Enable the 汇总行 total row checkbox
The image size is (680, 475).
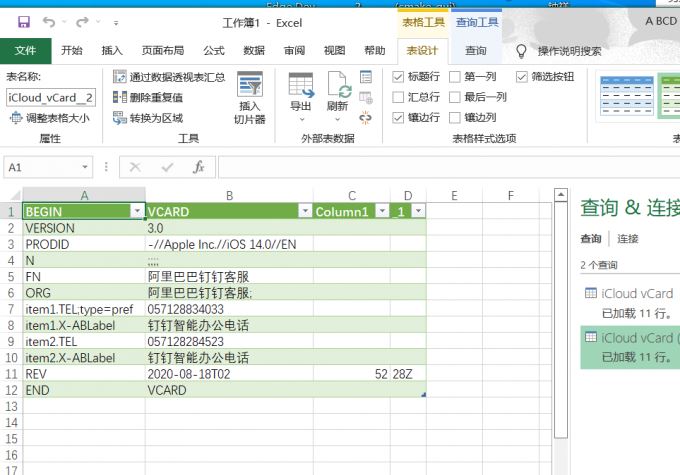click(x=398, y=97)
